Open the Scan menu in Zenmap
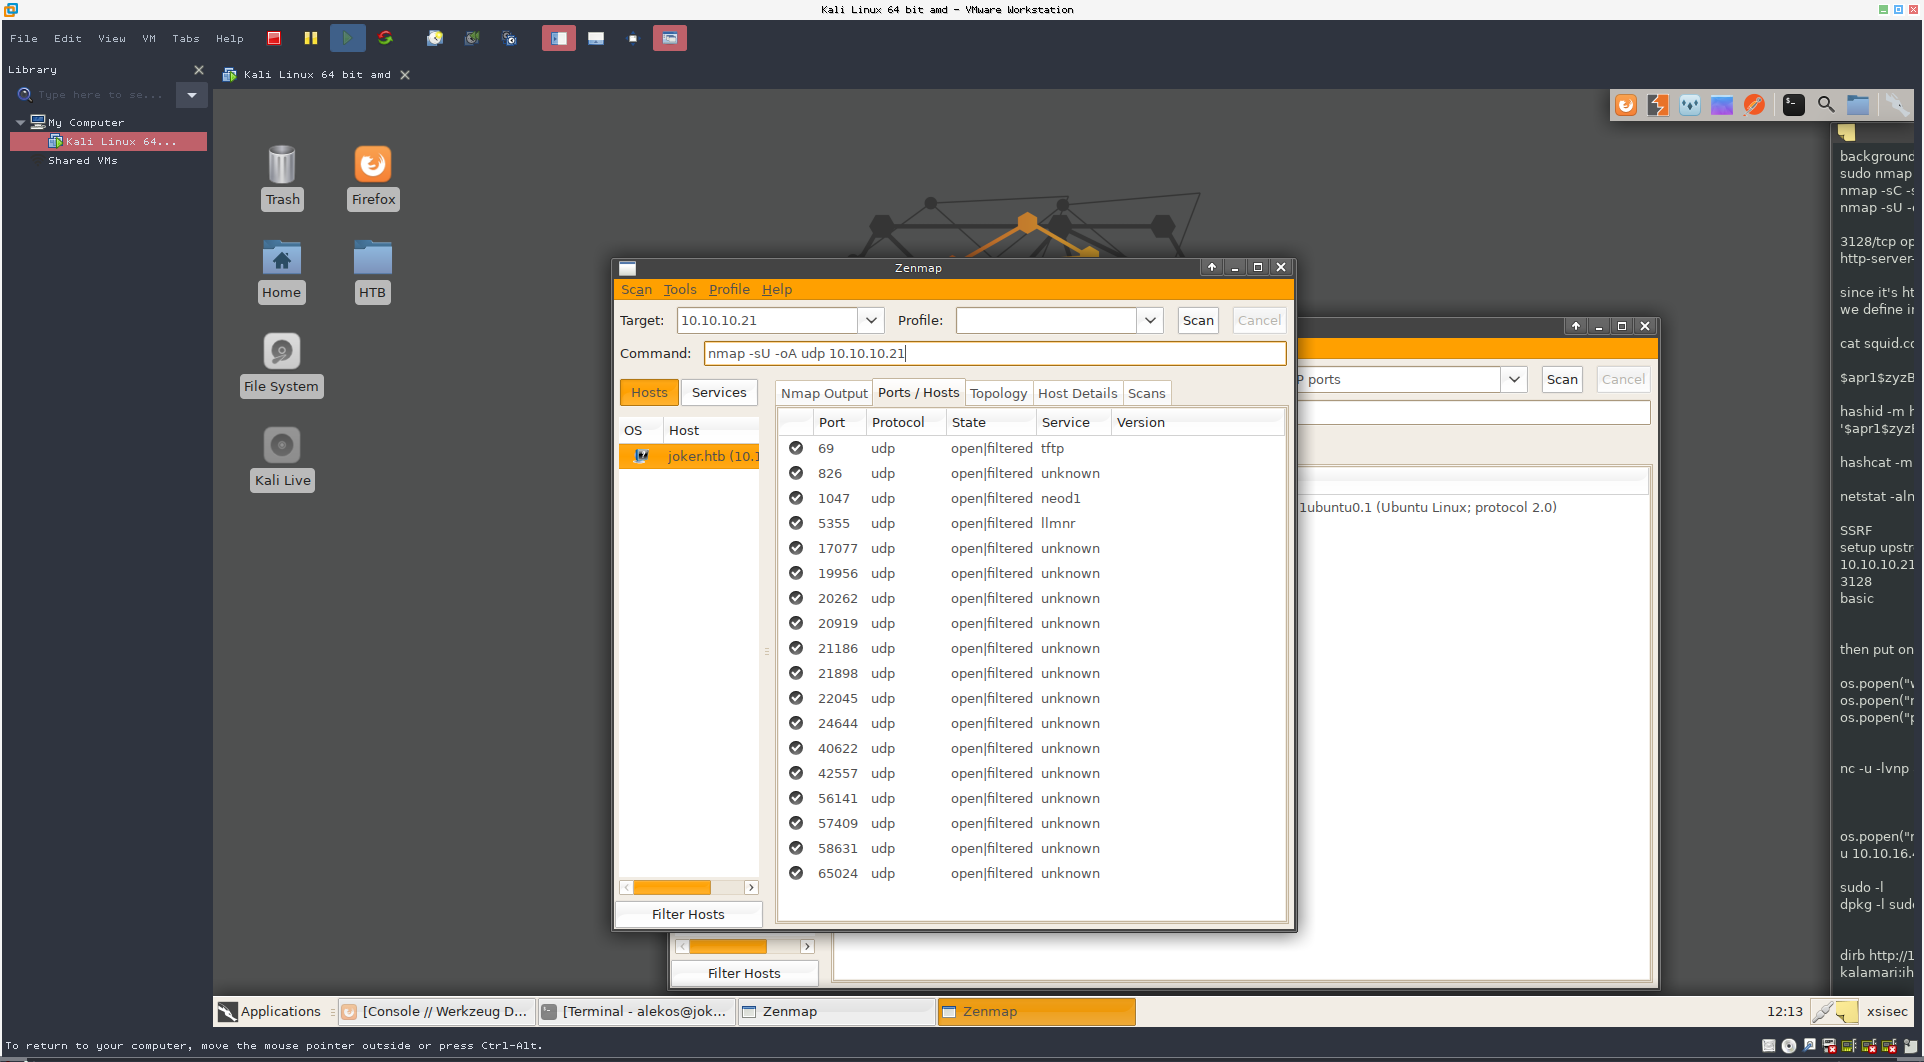The width and height of the screenshot is (1924, 1062). point(636,289)
